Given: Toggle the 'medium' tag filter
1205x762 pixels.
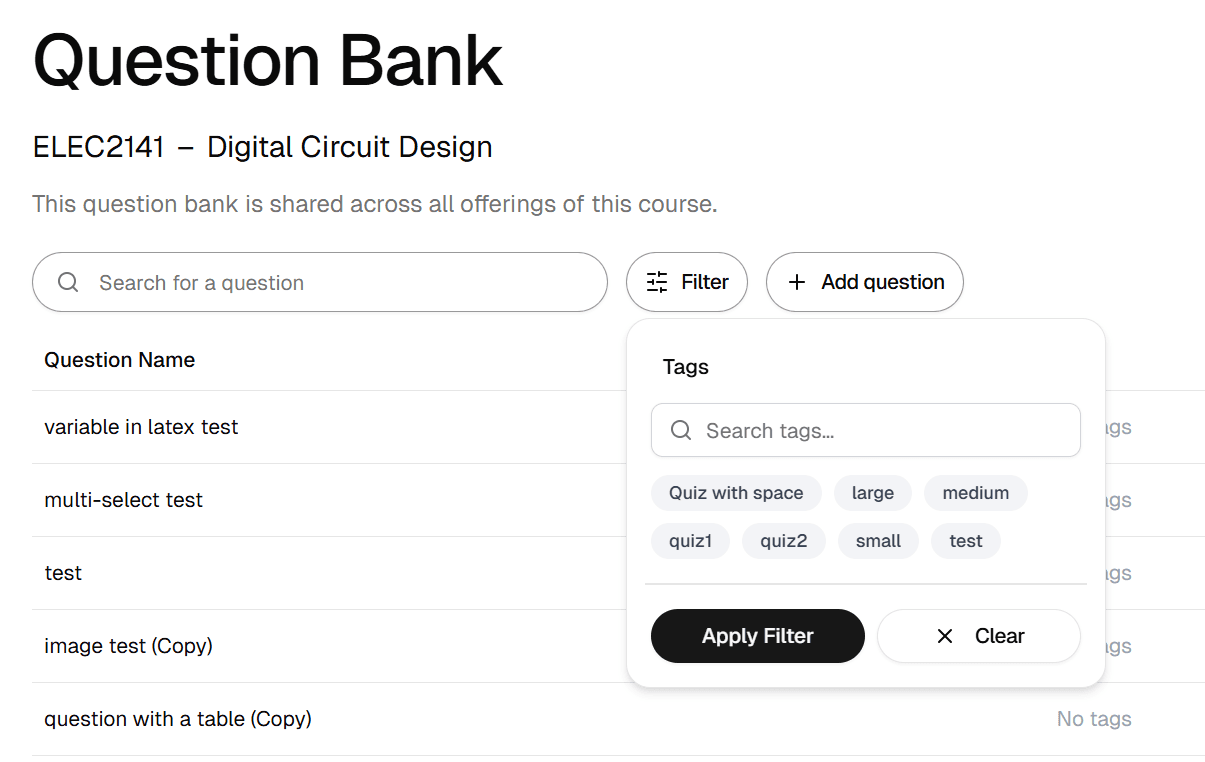Looking at the screenshot, I should coord(975,492).
